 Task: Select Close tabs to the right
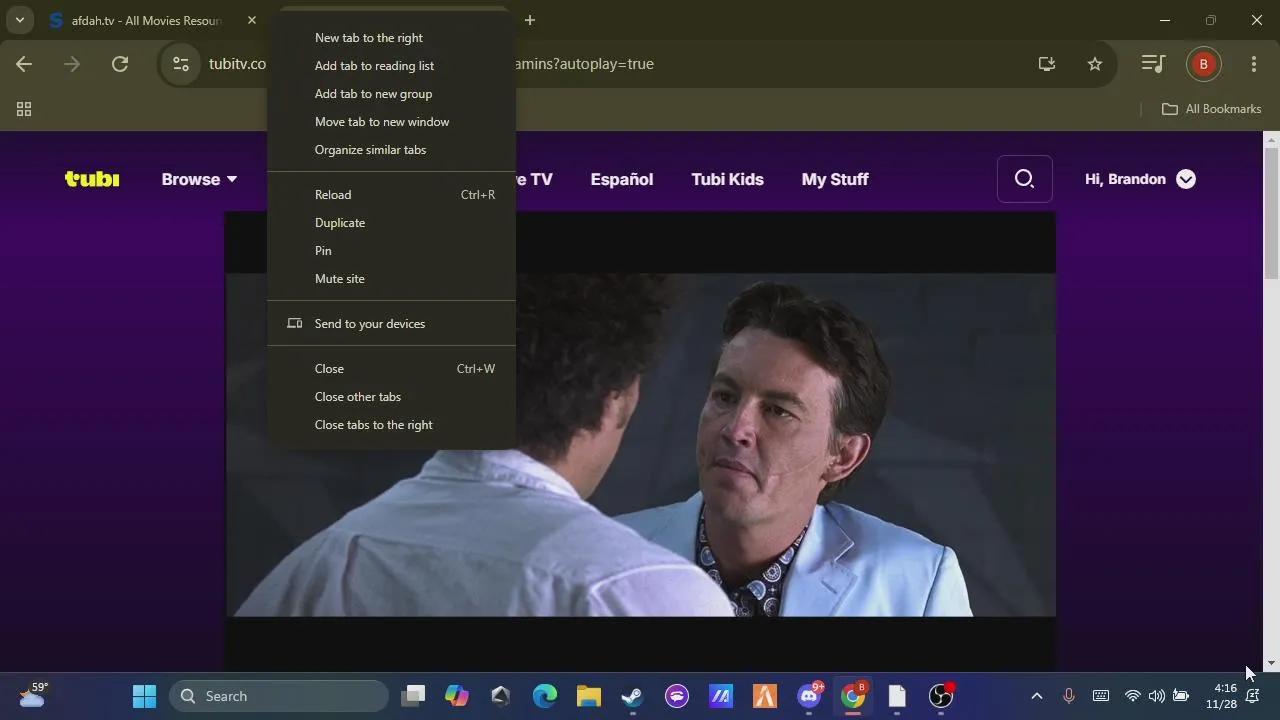tap(391, 425)
